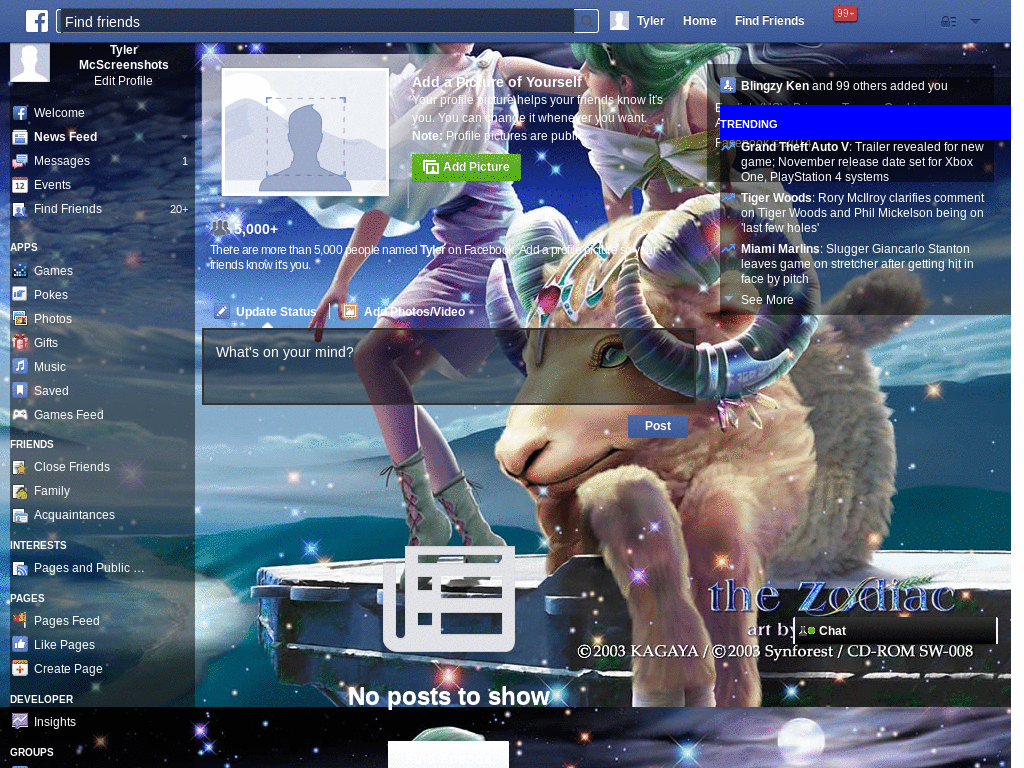
Task: Open the Edit Profile link
Action: coord(123,81)
